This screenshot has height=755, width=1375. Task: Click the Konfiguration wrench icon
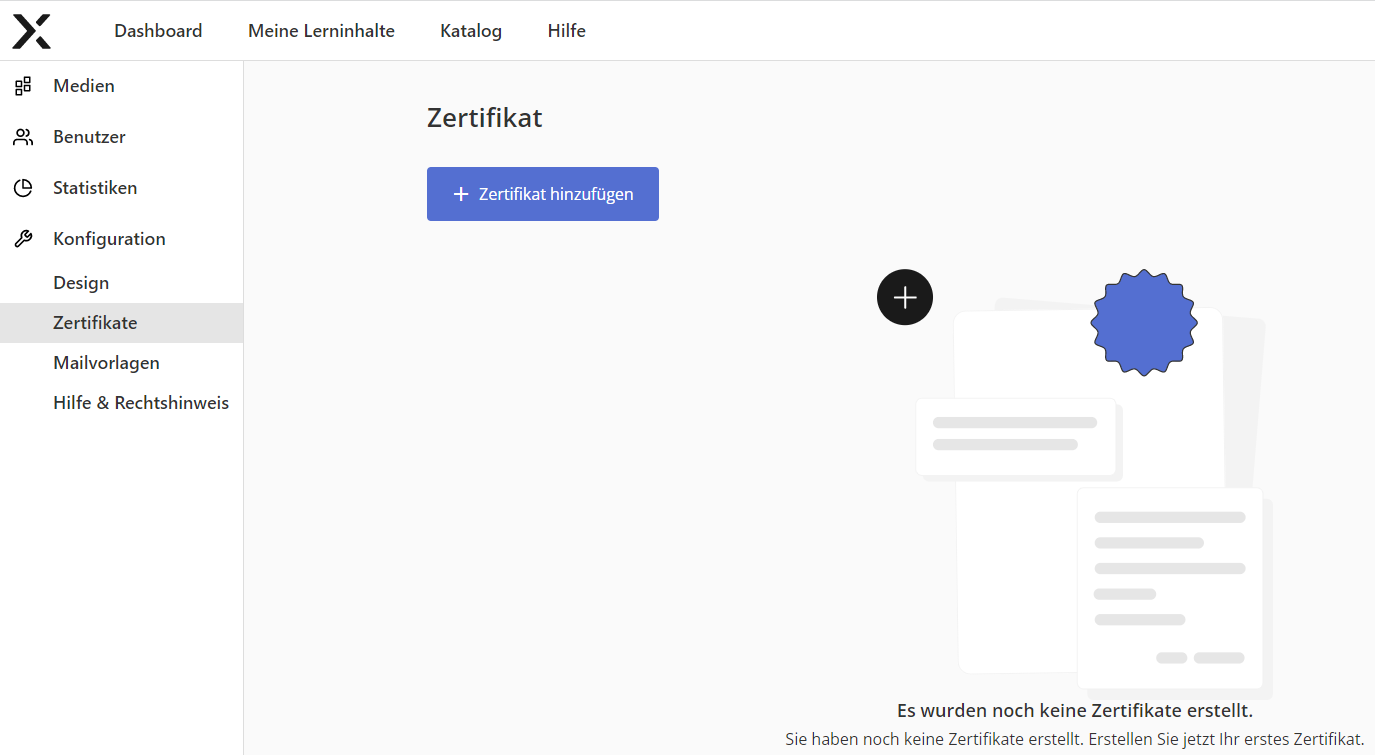(x=23, y=239)
